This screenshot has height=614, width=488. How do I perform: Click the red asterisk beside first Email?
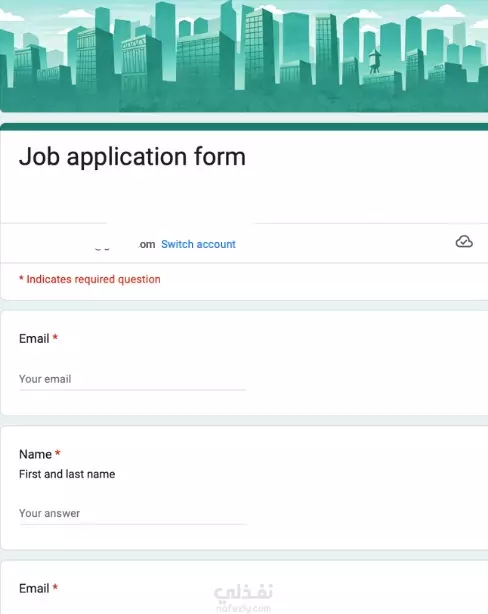[x=55, y=337]
